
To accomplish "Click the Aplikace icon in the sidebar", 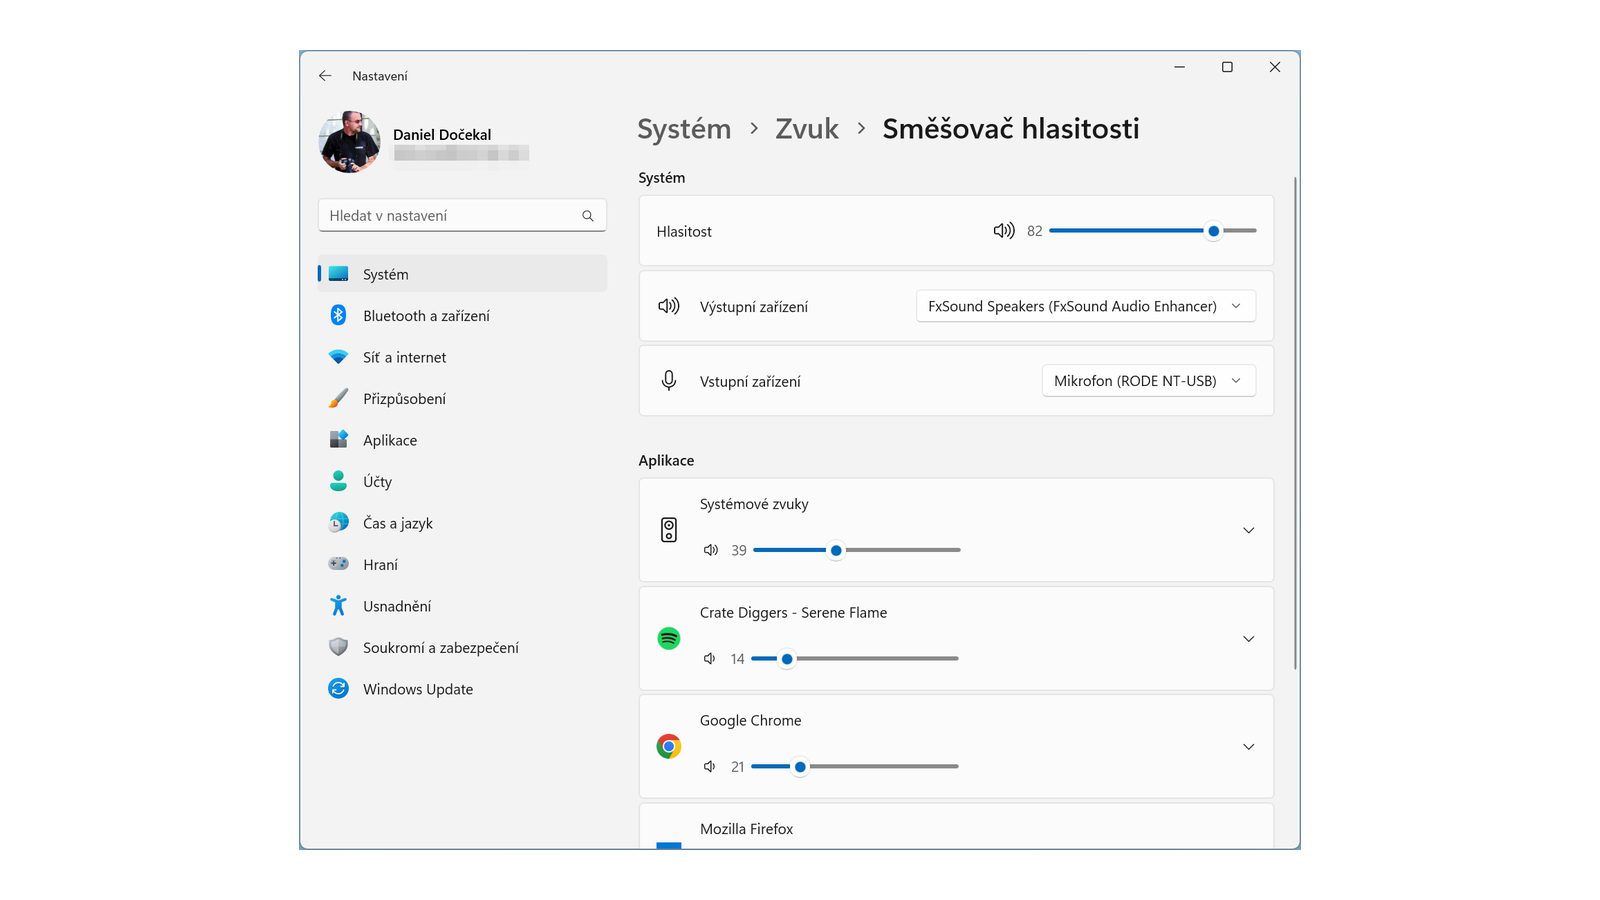I will [338, 440].
